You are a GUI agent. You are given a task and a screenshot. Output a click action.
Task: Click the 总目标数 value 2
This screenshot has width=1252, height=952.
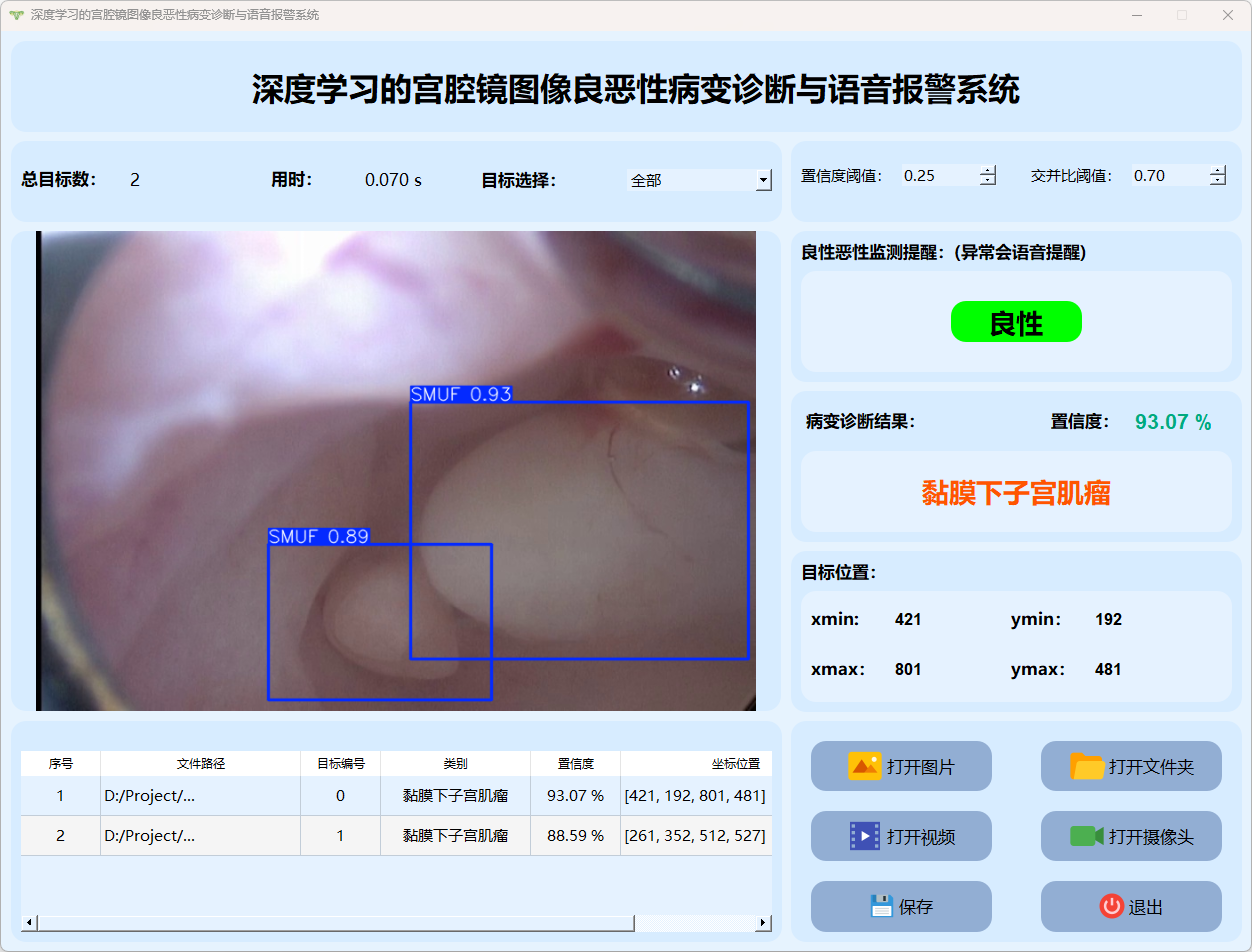pyautogui.click(x=135, y=180)
